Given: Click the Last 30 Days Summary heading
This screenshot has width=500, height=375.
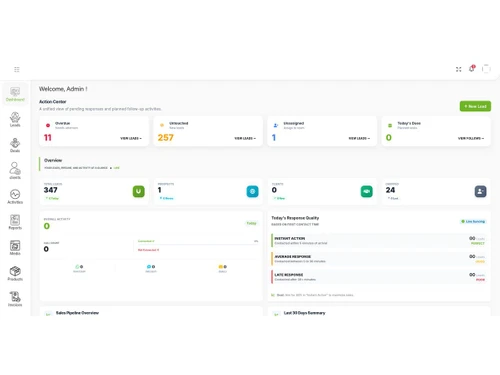Looking at the screenshot, I should (x=304, y=313).
